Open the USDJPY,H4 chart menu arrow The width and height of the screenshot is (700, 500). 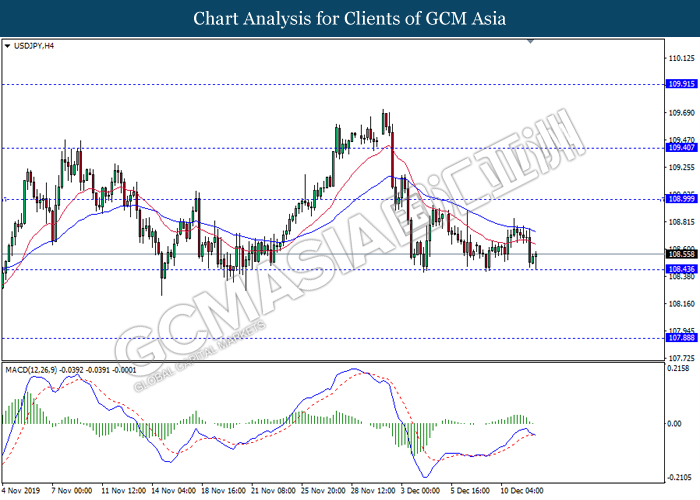click(x=7, y=46)
